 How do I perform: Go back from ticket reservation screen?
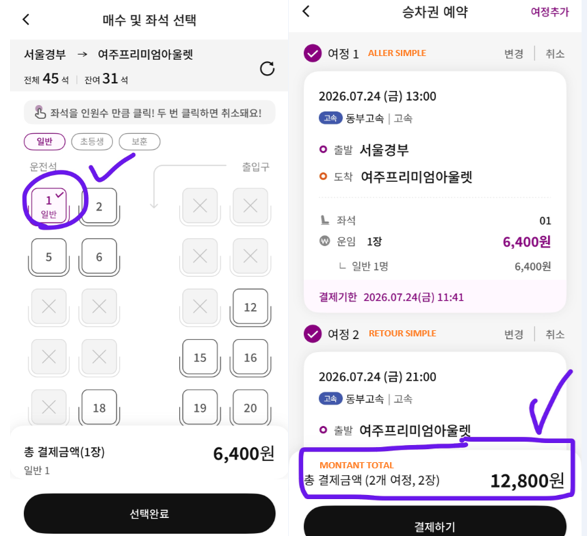306,11
